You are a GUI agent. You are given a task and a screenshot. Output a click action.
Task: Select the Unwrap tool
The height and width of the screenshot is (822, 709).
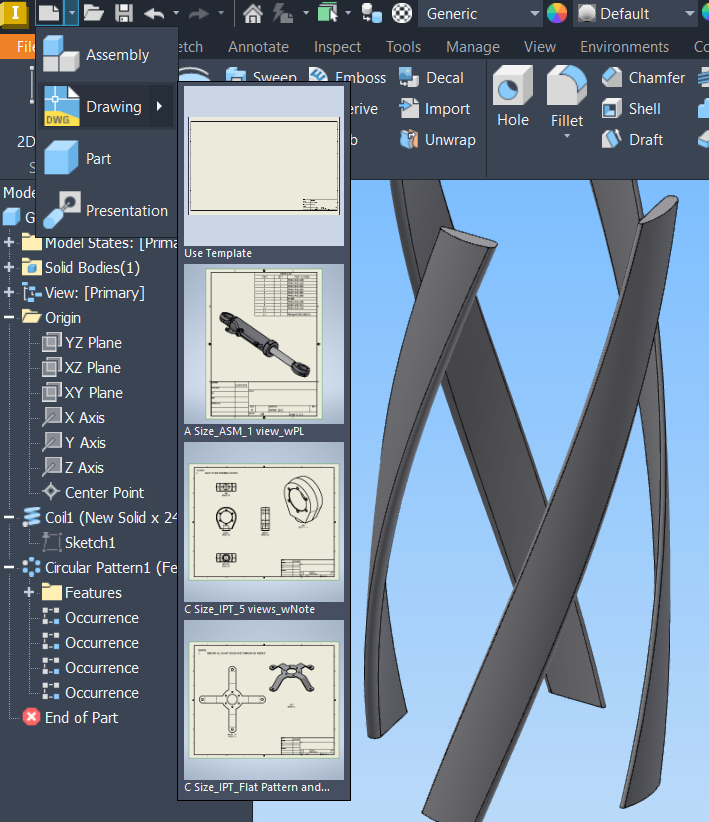pos(437,139)
